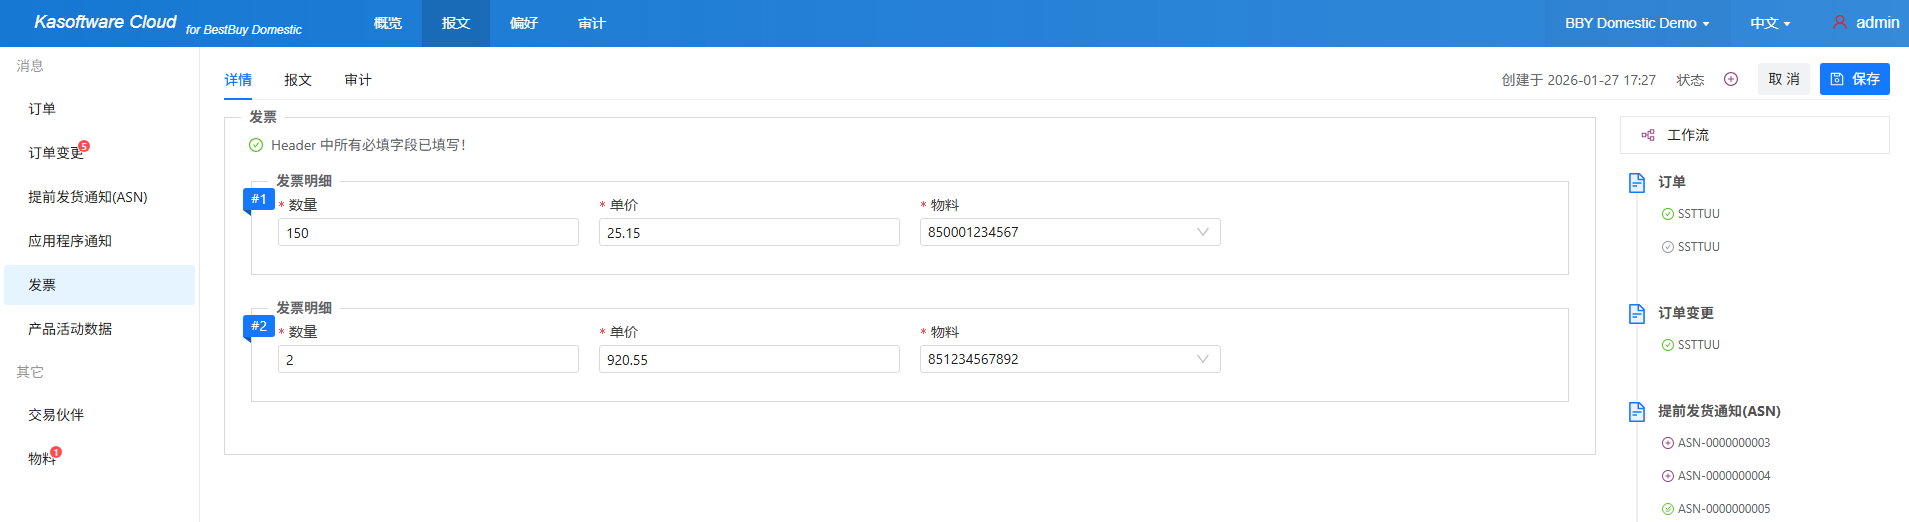Click the purple plus status icon
The width and height of the screenshot is (1909, 522).
(1731, 79)
